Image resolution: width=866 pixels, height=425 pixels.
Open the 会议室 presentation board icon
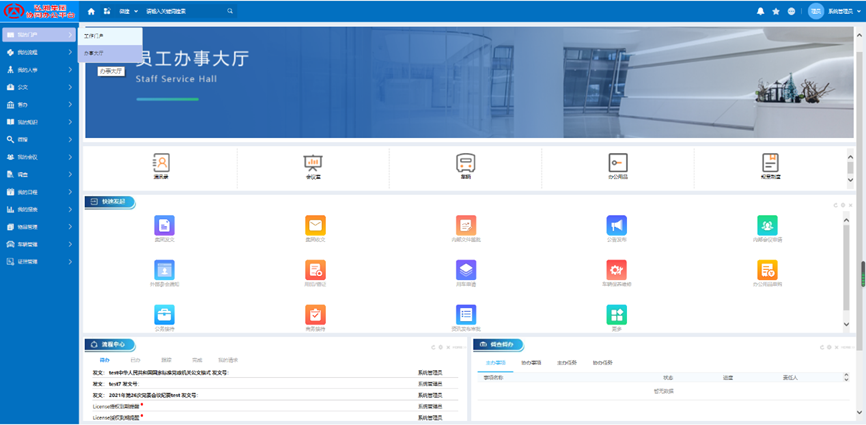point(313,163)
